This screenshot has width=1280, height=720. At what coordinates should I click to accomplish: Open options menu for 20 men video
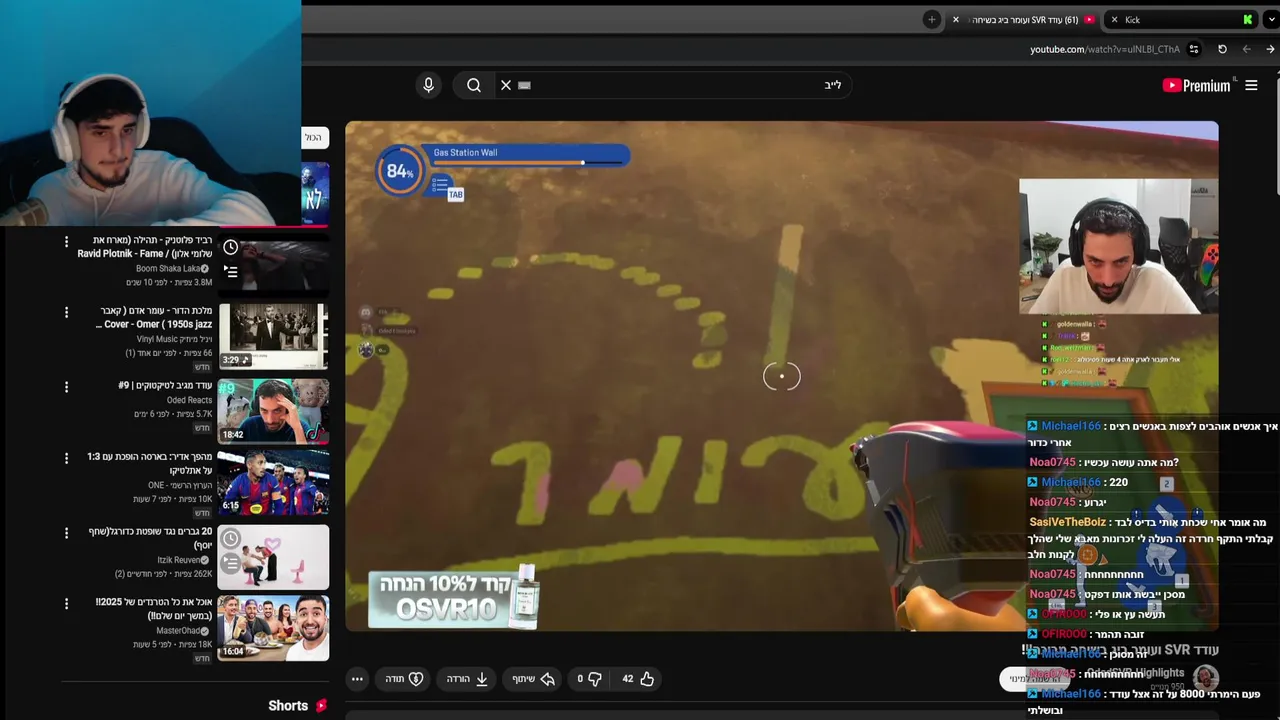pyautogui.click(x=66, y=533)
